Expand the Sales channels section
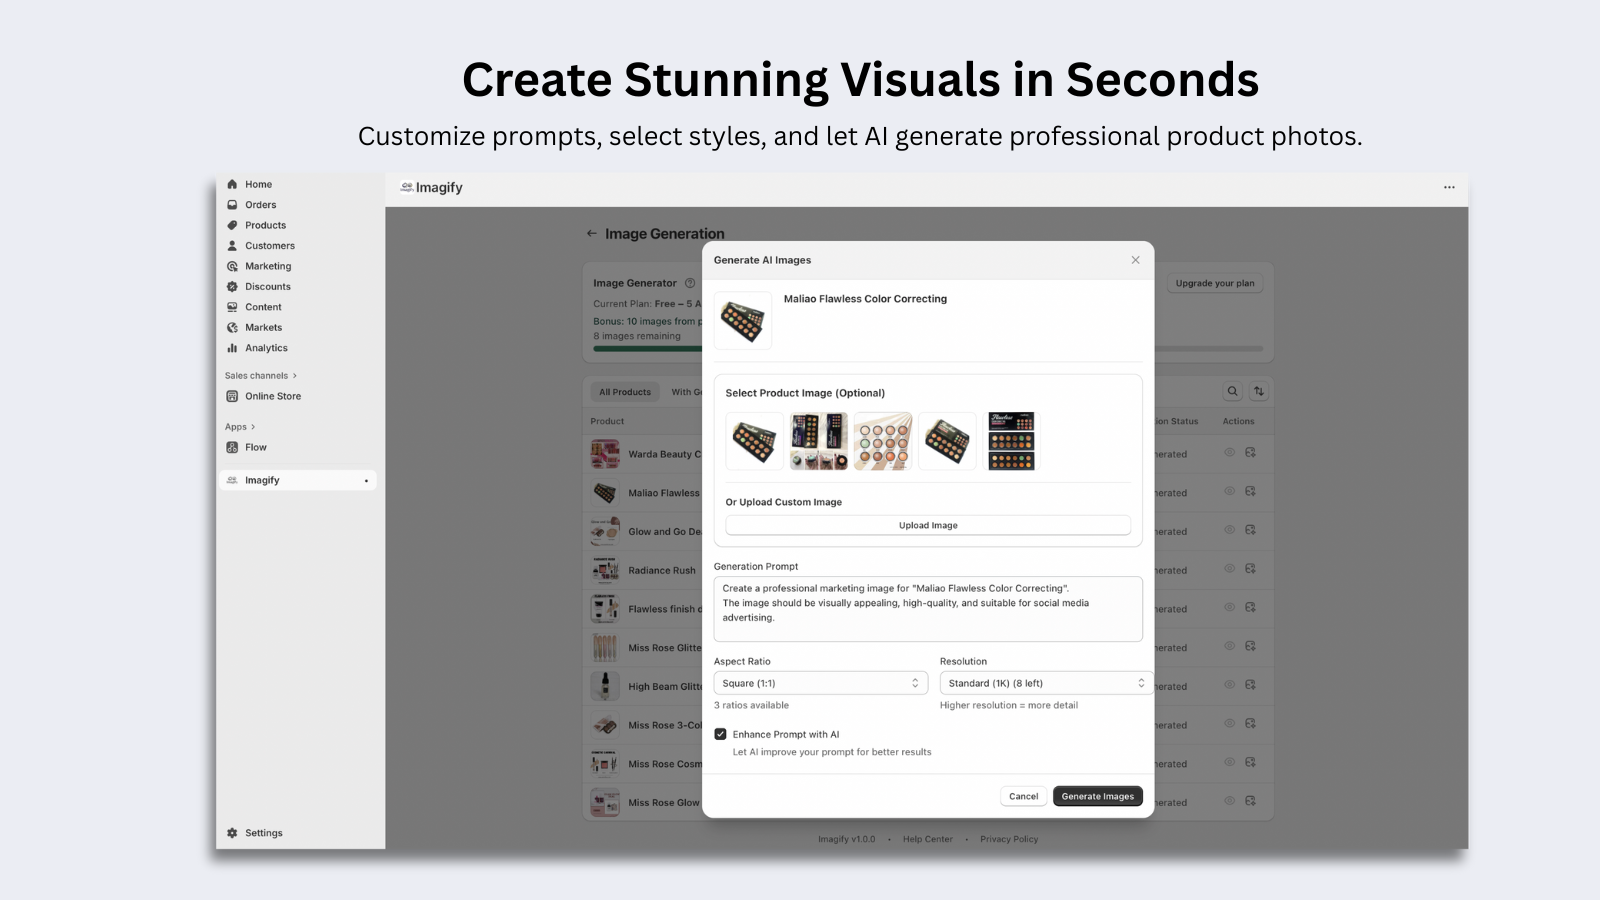Viewport: 1600px width, 900px height. [259, 375]
